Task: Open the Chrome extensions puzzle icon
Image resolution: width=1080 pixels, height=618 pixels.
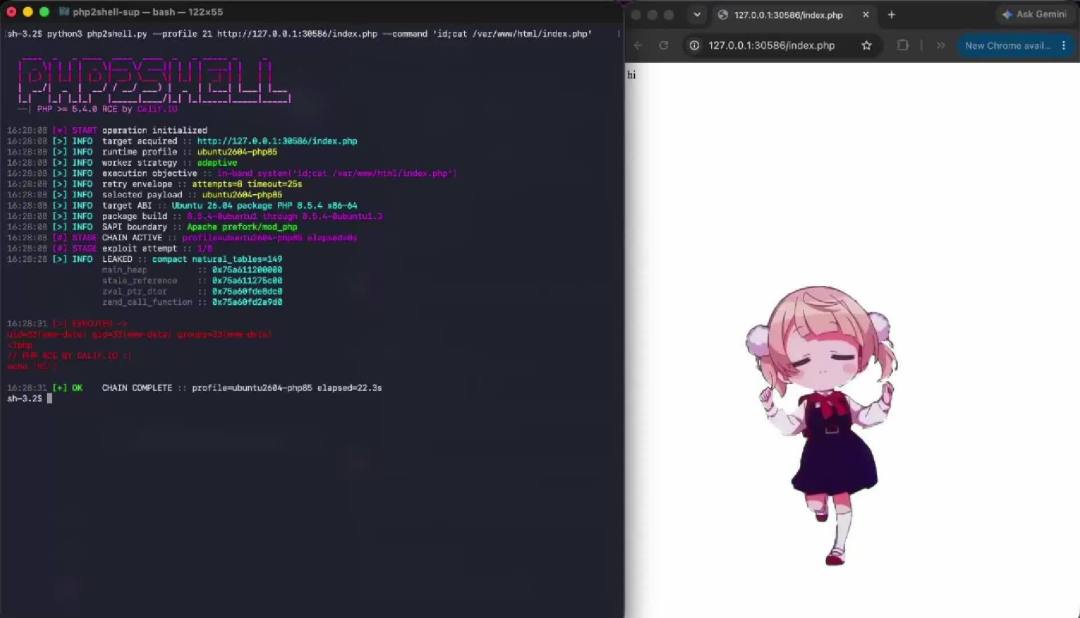Action: point(902,45)
